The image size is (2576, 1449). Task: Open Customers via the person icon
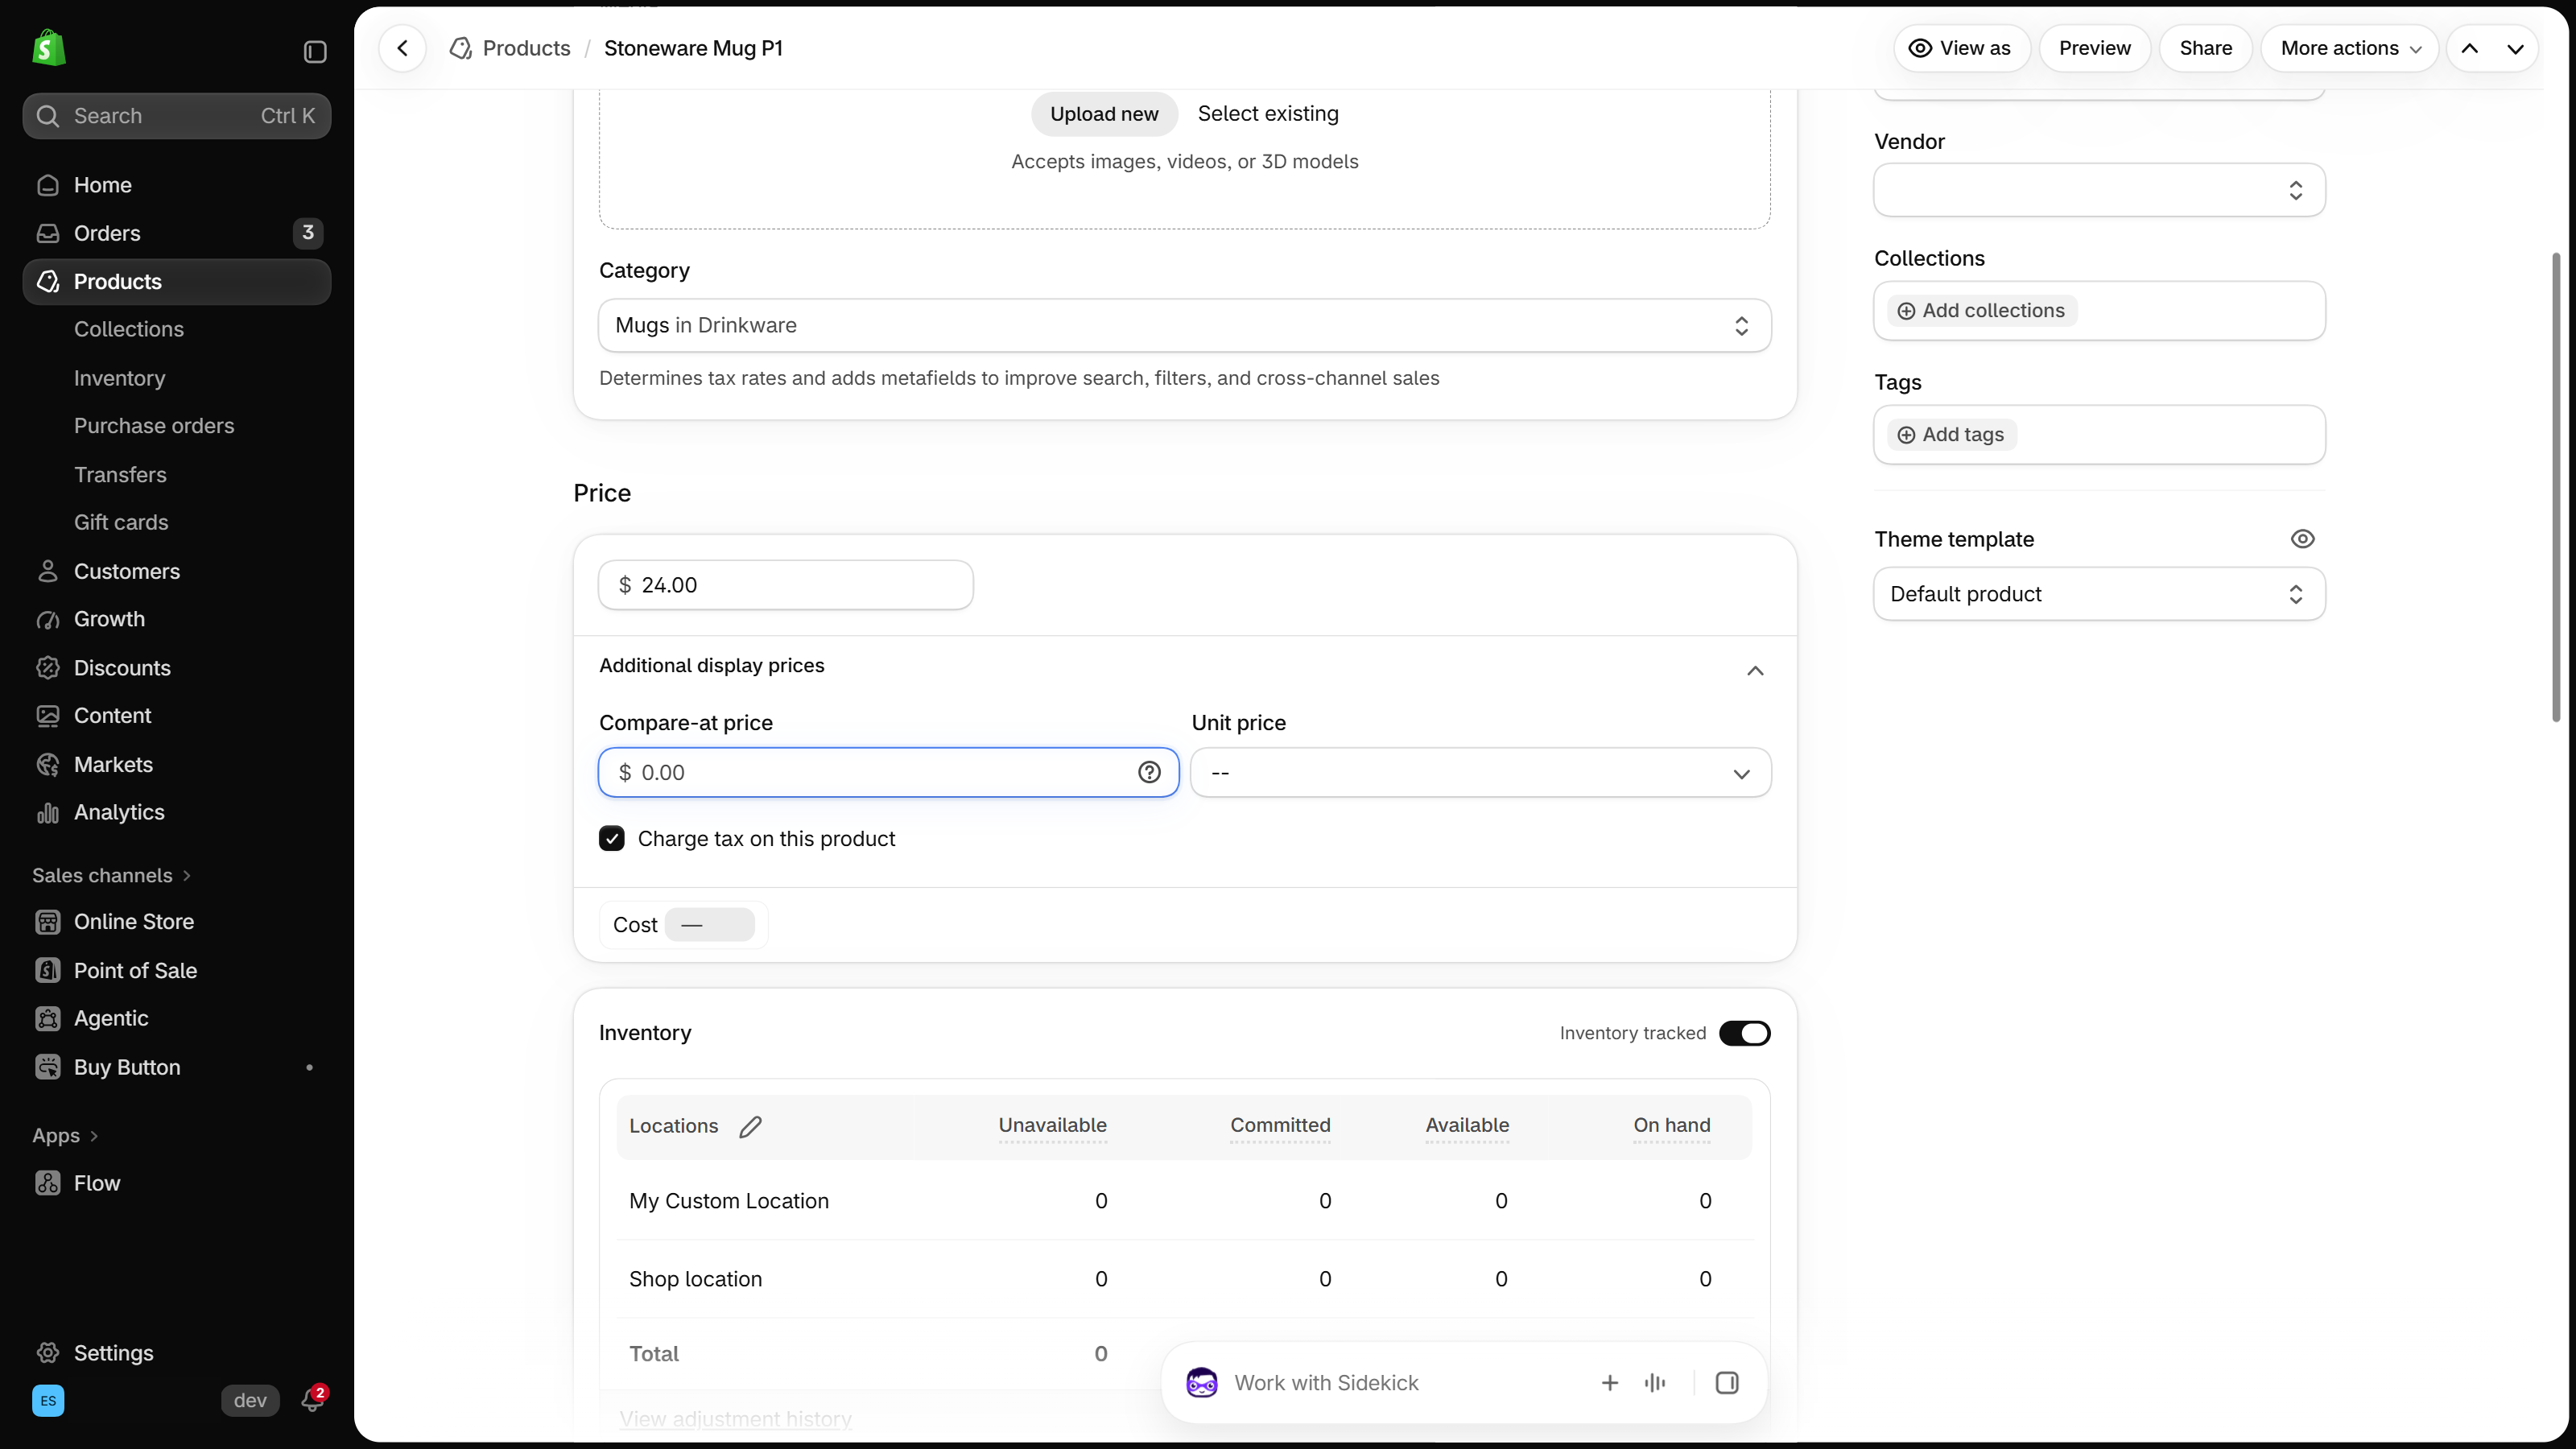pos(47,571)
